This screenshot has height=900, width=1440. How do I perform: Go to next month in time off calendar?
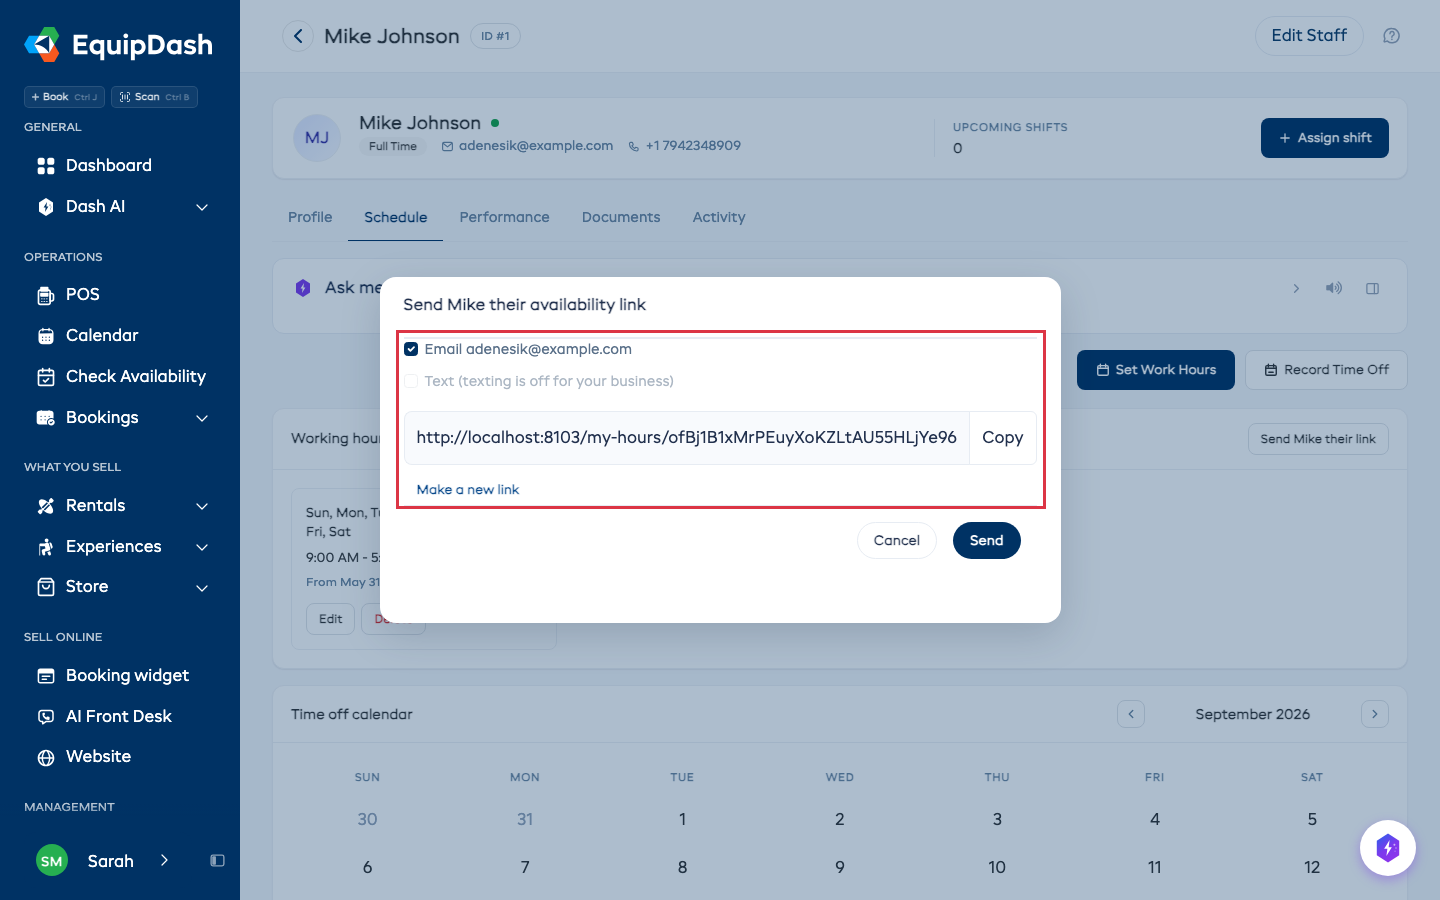(1375, 714)
